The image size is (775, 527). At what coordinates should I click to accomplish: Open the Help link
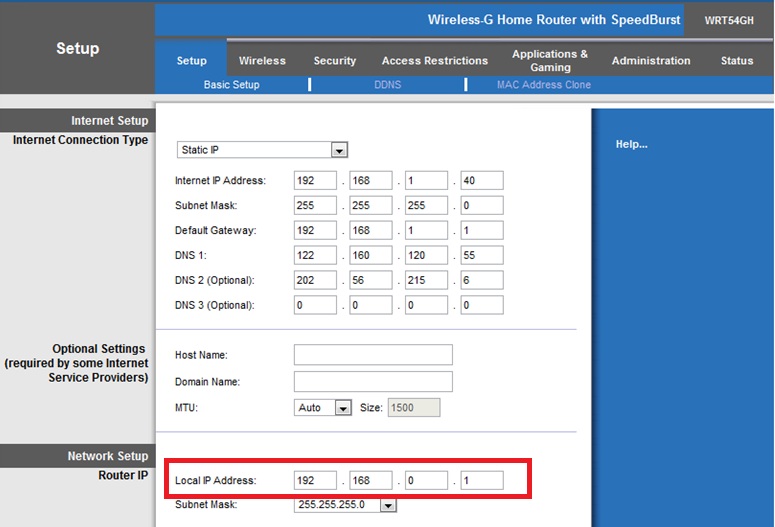631,144
